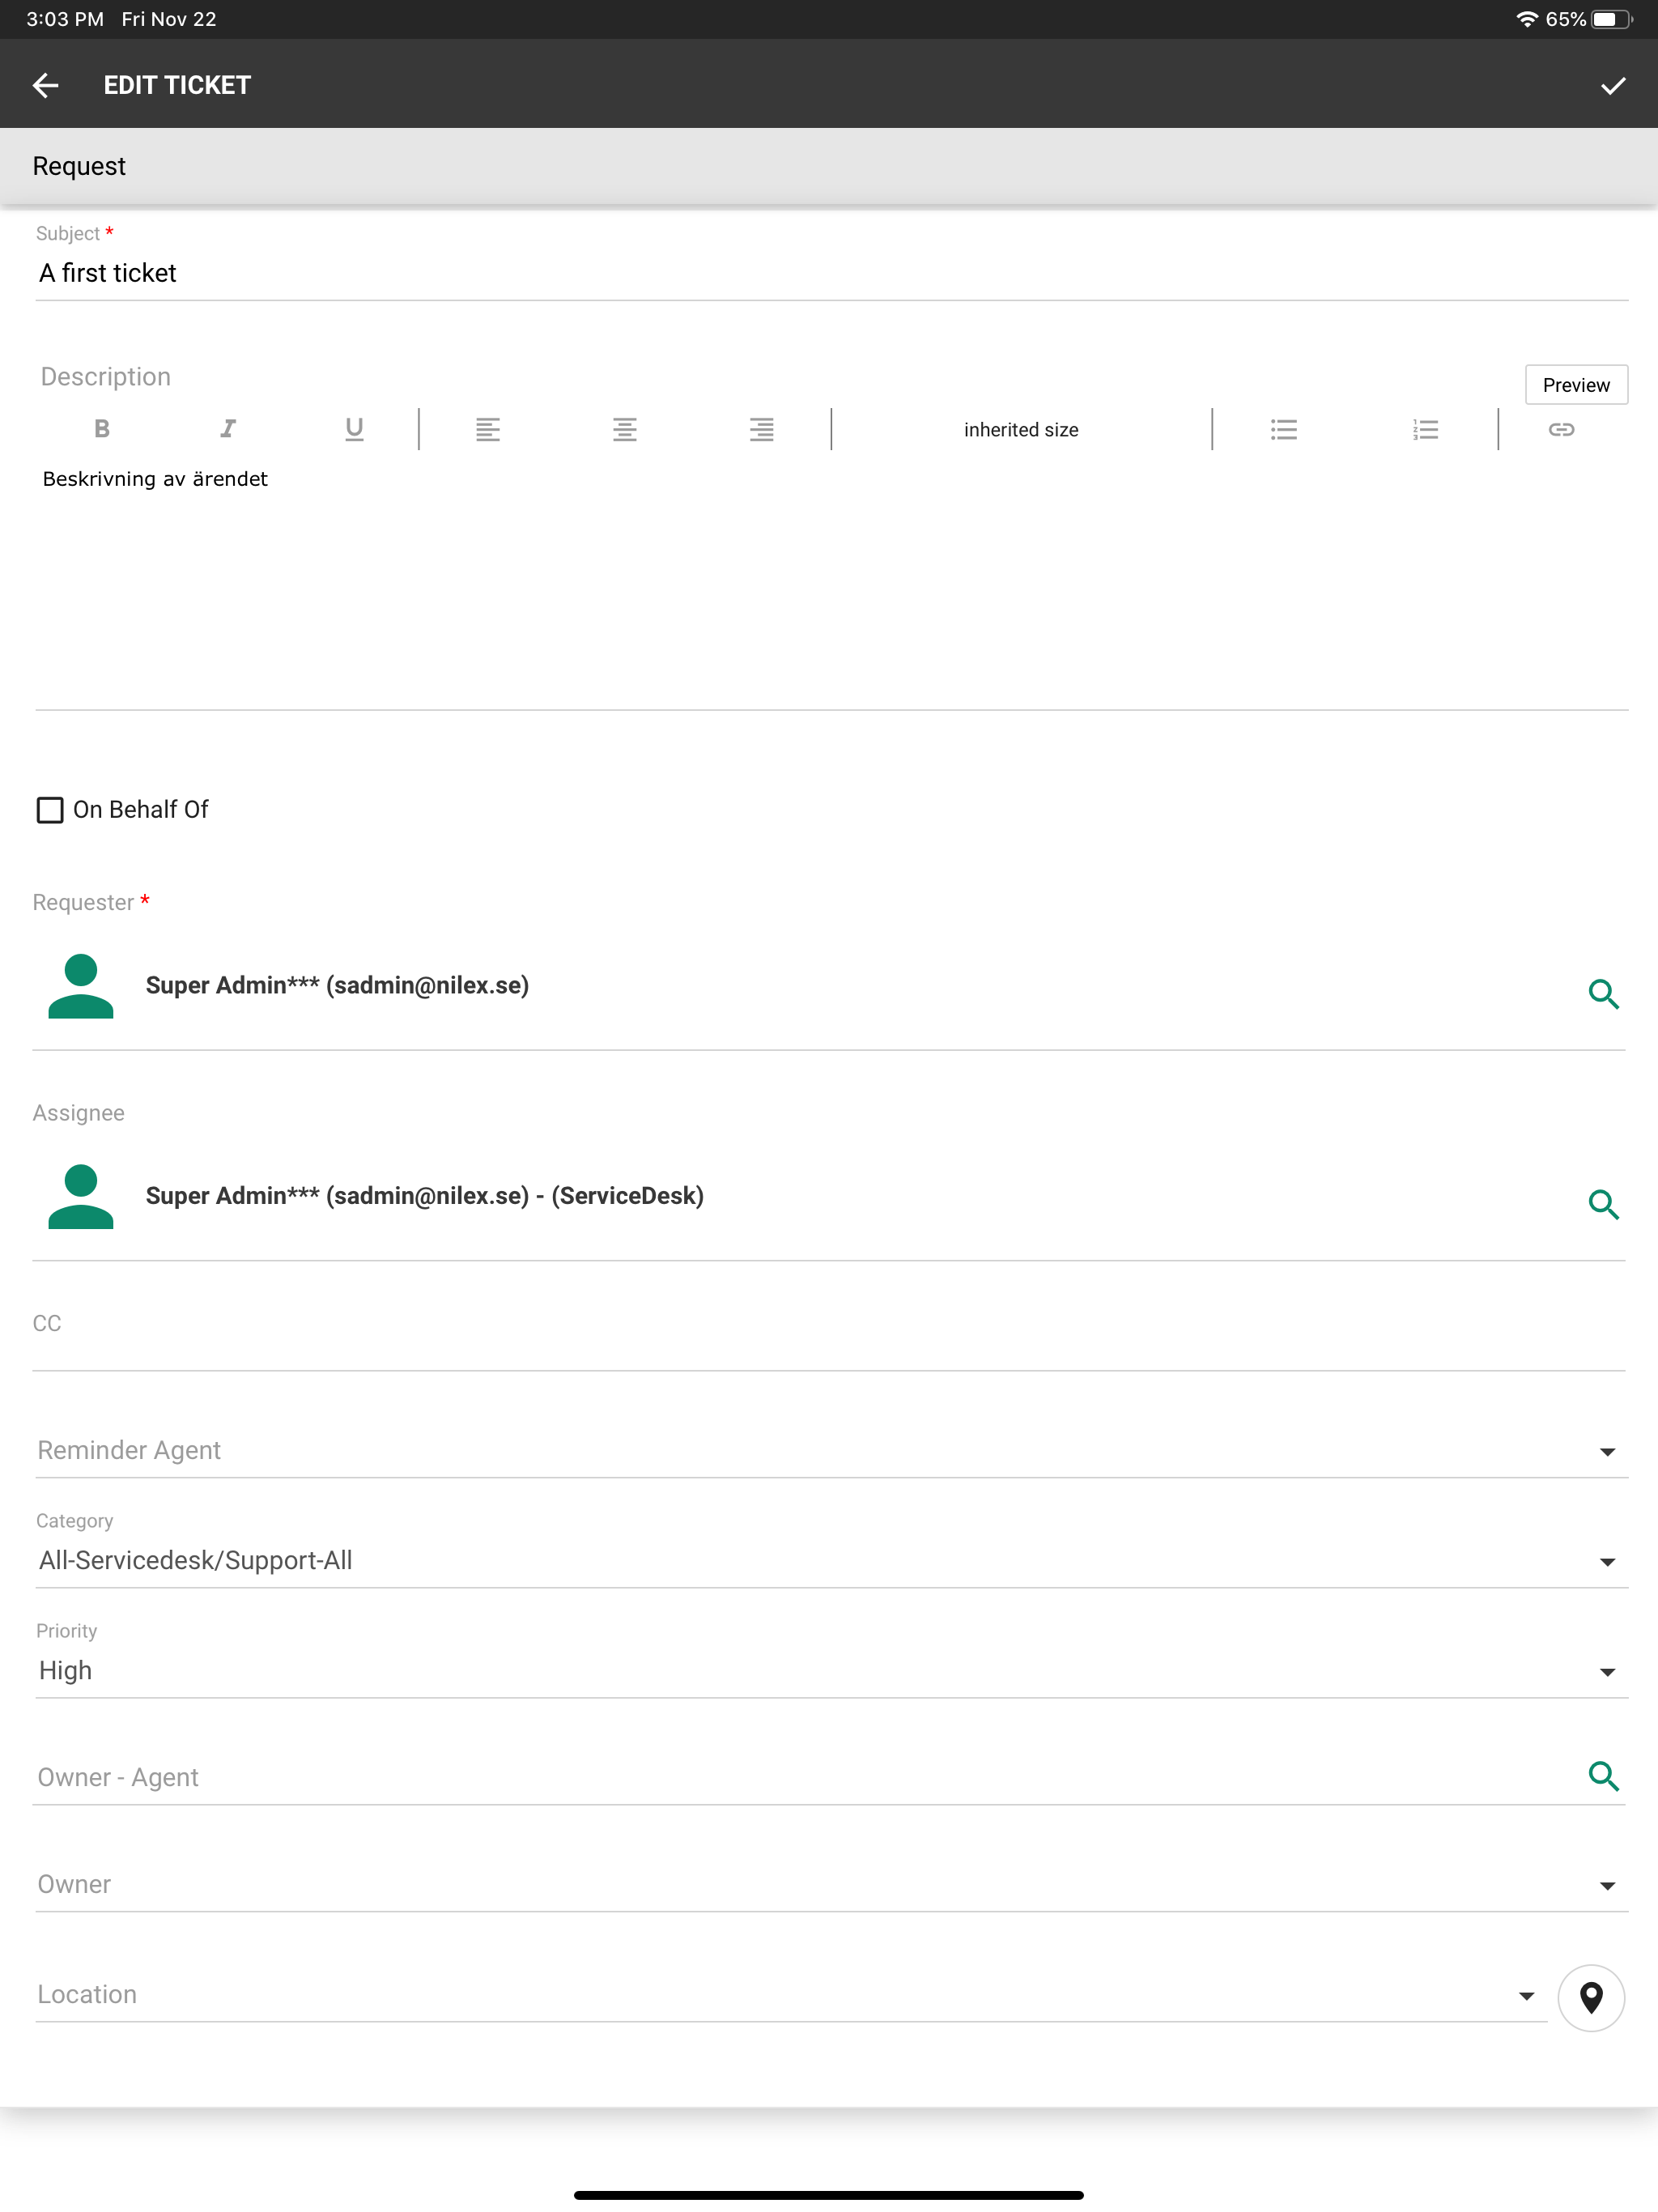Check the On Behalf Of checkbox
Viewport: 1658px width, 2212px height.
(x=50, y=810)
